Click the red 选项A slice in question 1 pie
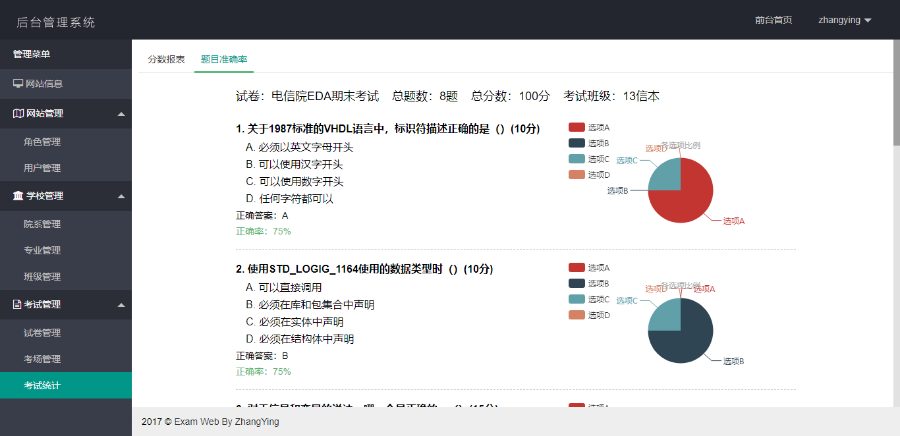The height and width of the screenshot is (436, 900). [x=689, y=201]
